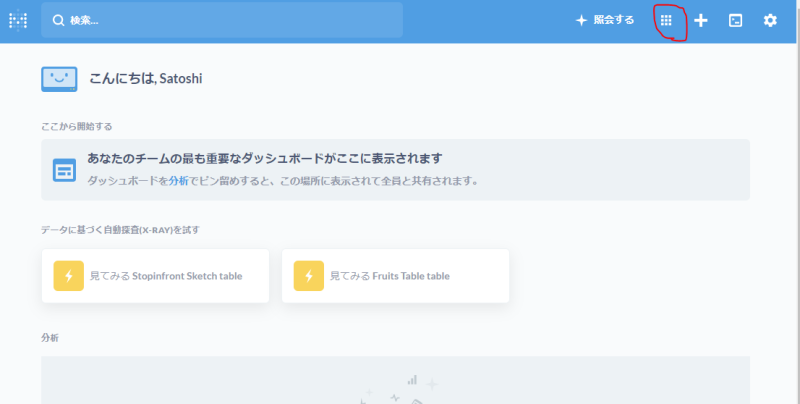The image size is (800, 404).
Task: Follow the 分析 link in dashboard hint
Action: (x=178, y=181)
